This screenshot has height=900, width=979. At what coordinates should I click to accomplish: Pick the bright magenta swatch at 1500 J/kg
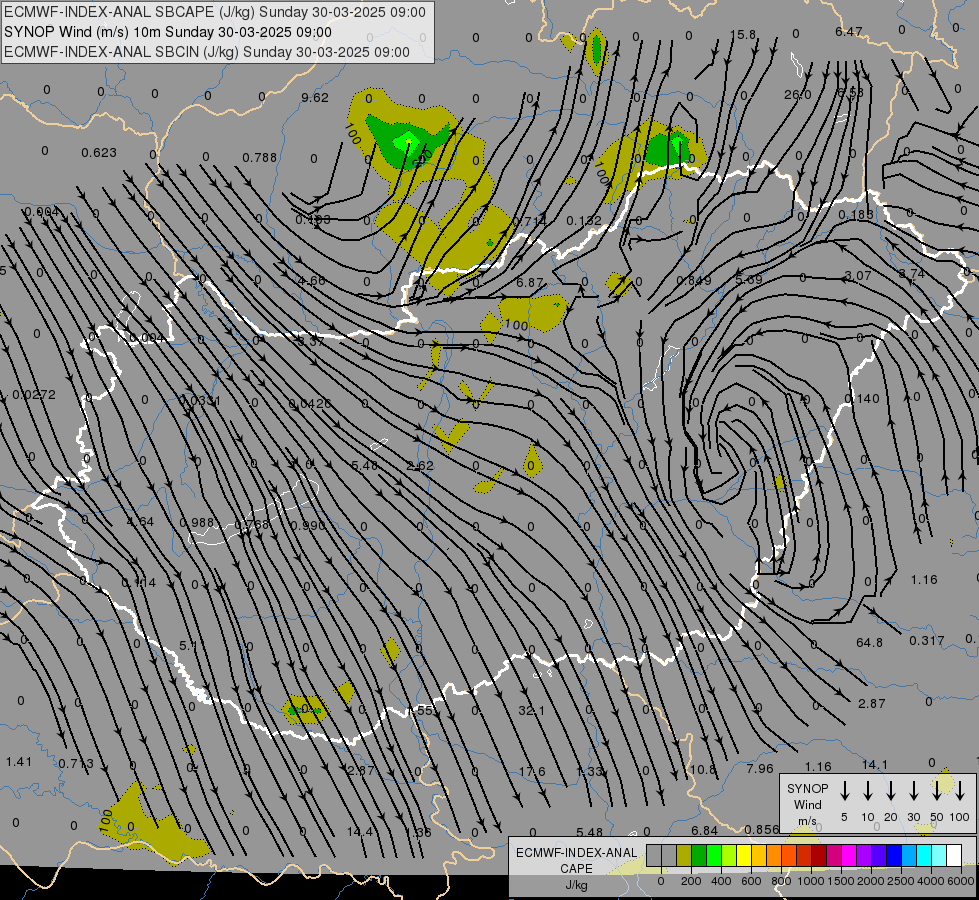coord(850,856)
